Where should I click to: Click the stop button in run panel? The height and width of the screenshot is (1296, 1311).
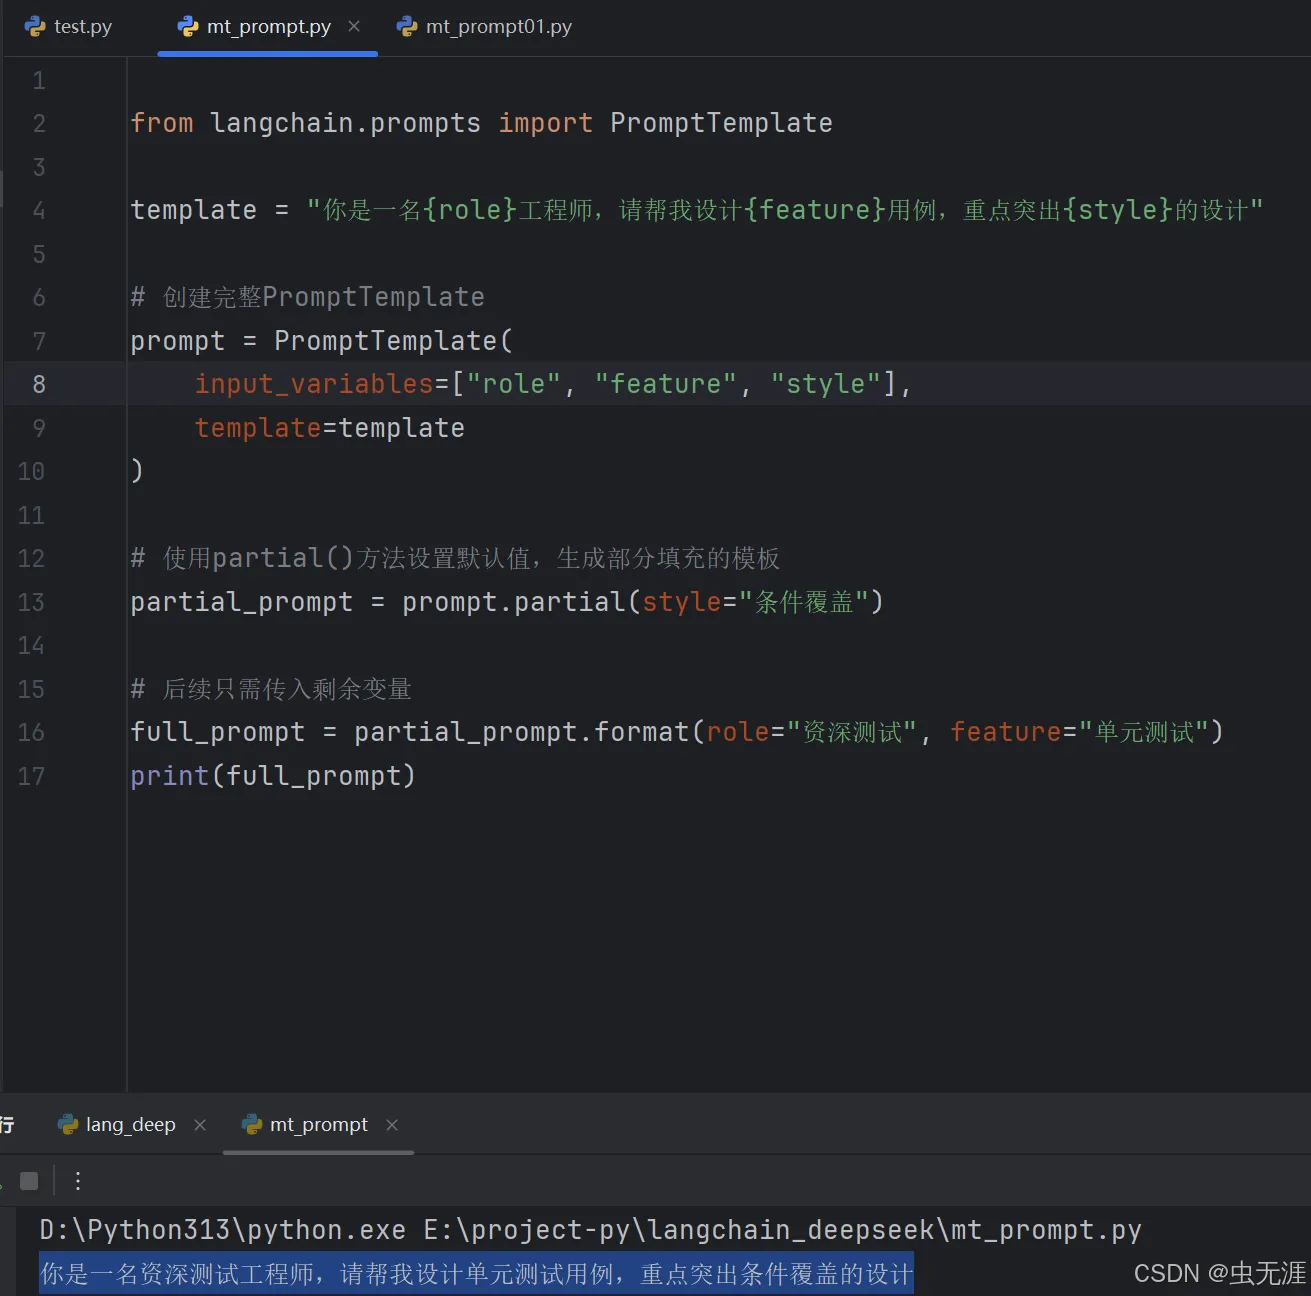pyautogui.click(x=29, y=1181)
